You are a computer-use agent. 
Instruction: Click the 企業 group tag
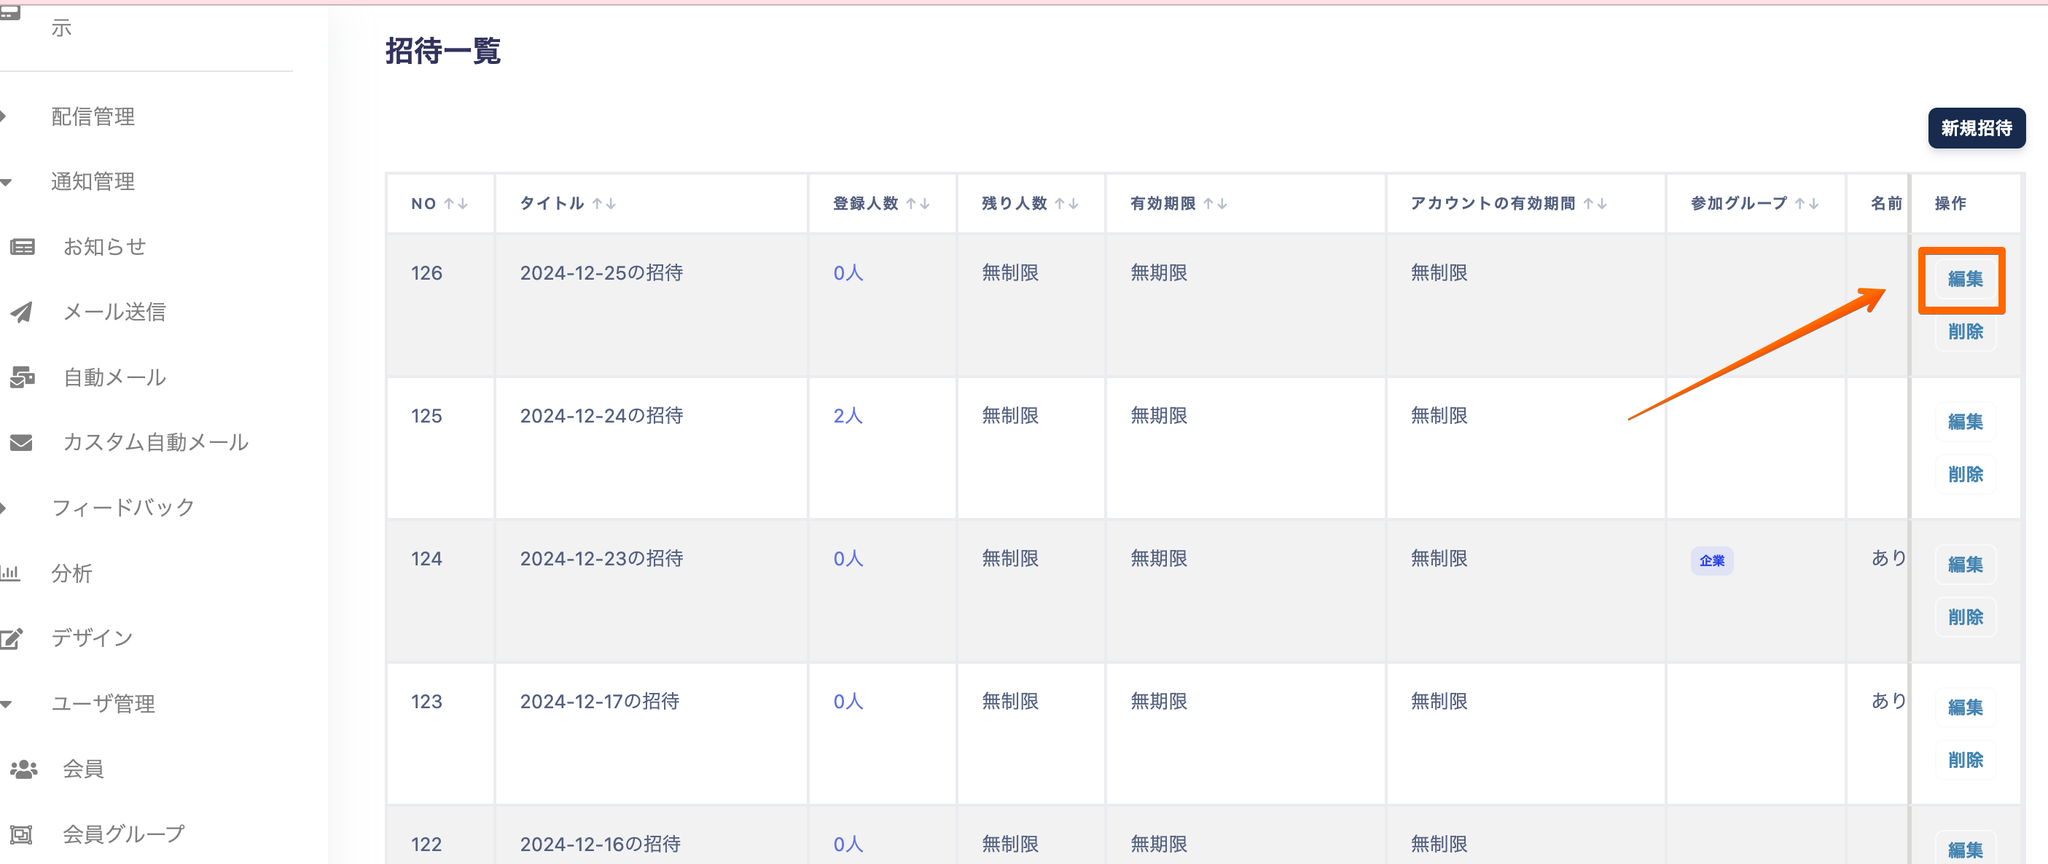[x=1712, y=561]
